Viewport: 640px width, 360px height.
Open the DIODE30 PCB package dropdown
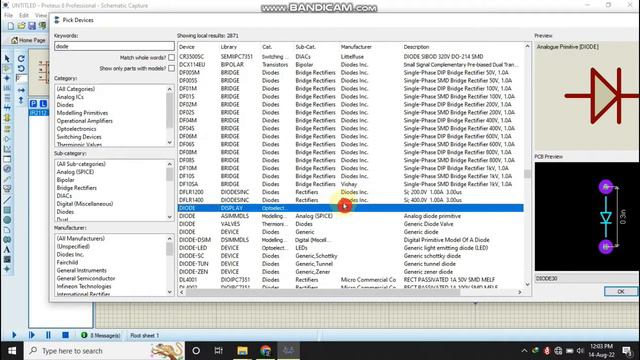click(587, 278)
